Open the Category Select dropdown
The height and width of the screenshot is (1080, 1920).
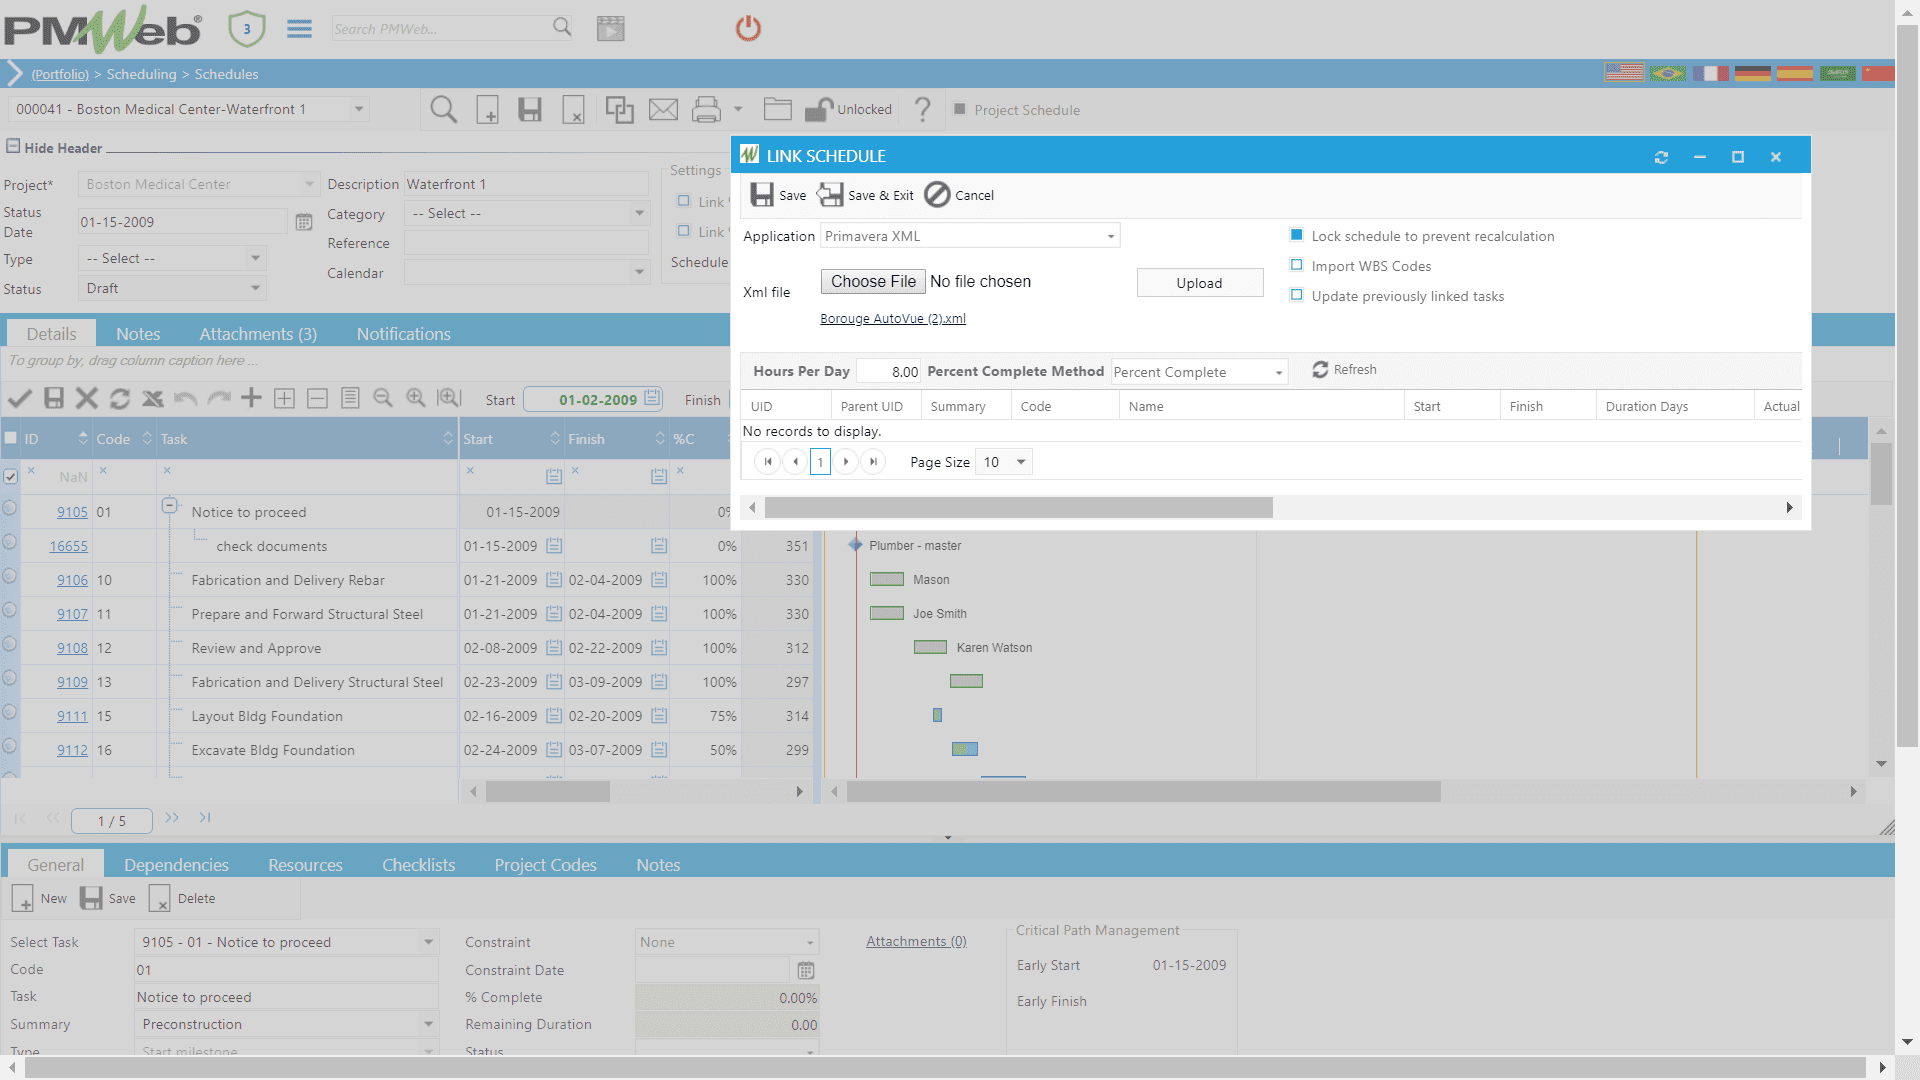(x=639, y=213)
